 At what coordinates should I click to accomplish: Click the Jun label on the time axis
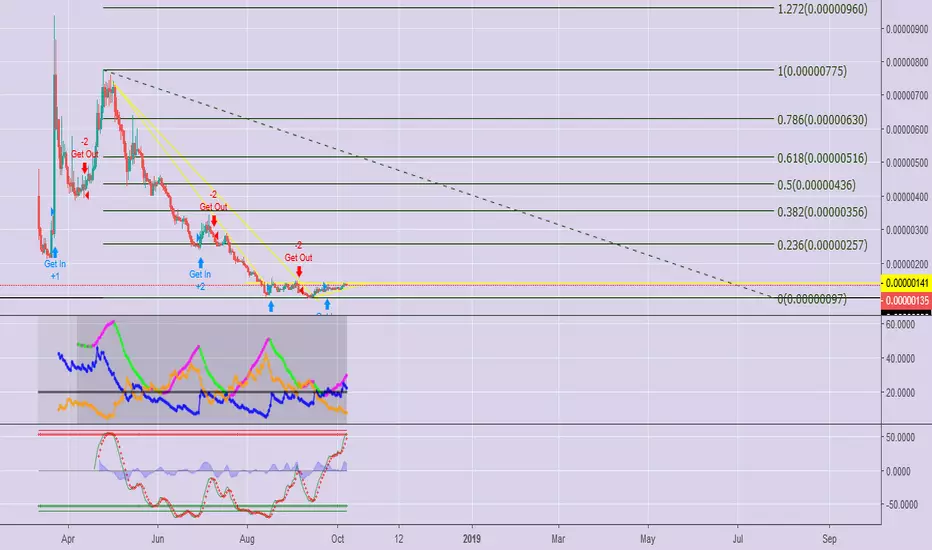158,539
